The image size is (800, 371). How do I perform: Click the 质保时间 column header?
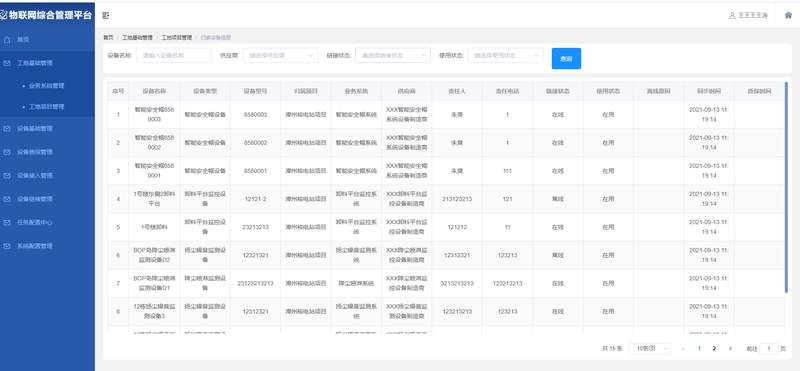coord(759,91)
